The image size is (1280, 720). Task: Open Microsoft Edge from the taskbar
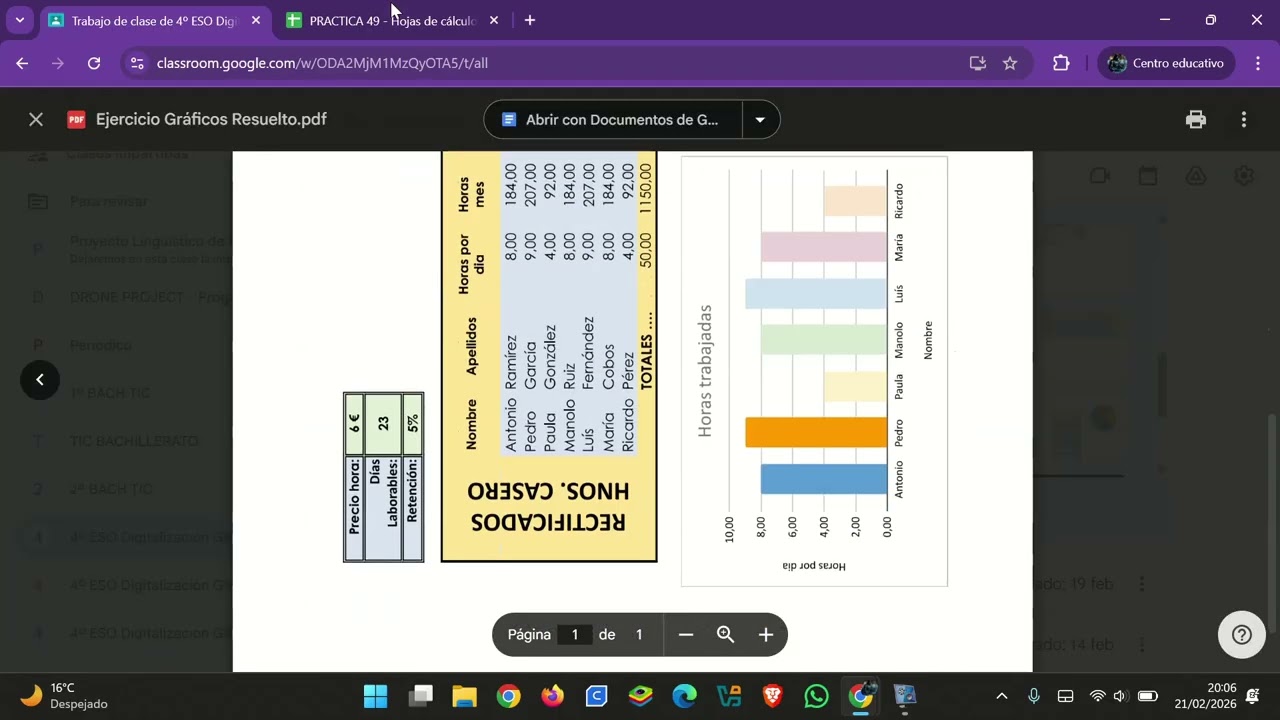pos(685,695)
